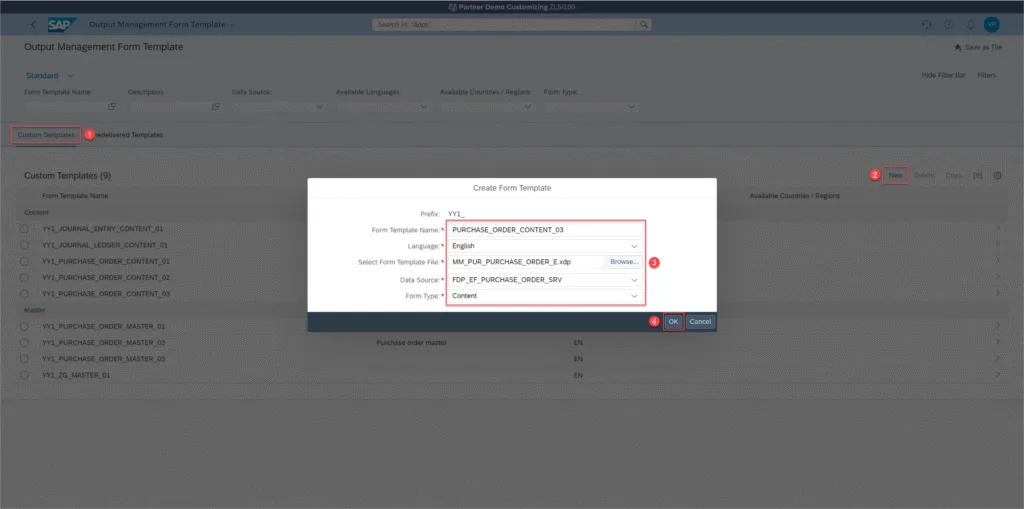Screen dimensions: 1024x509
Task: Click OK in Create Form Template dialog
Action: 673,321
